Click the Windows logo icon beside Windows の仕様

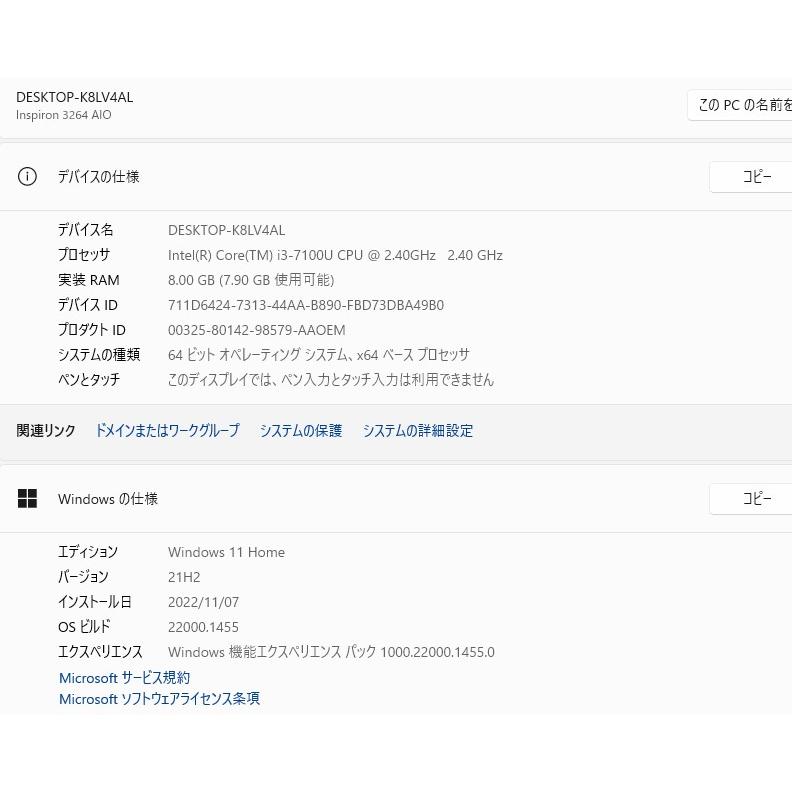coord(27,499)
